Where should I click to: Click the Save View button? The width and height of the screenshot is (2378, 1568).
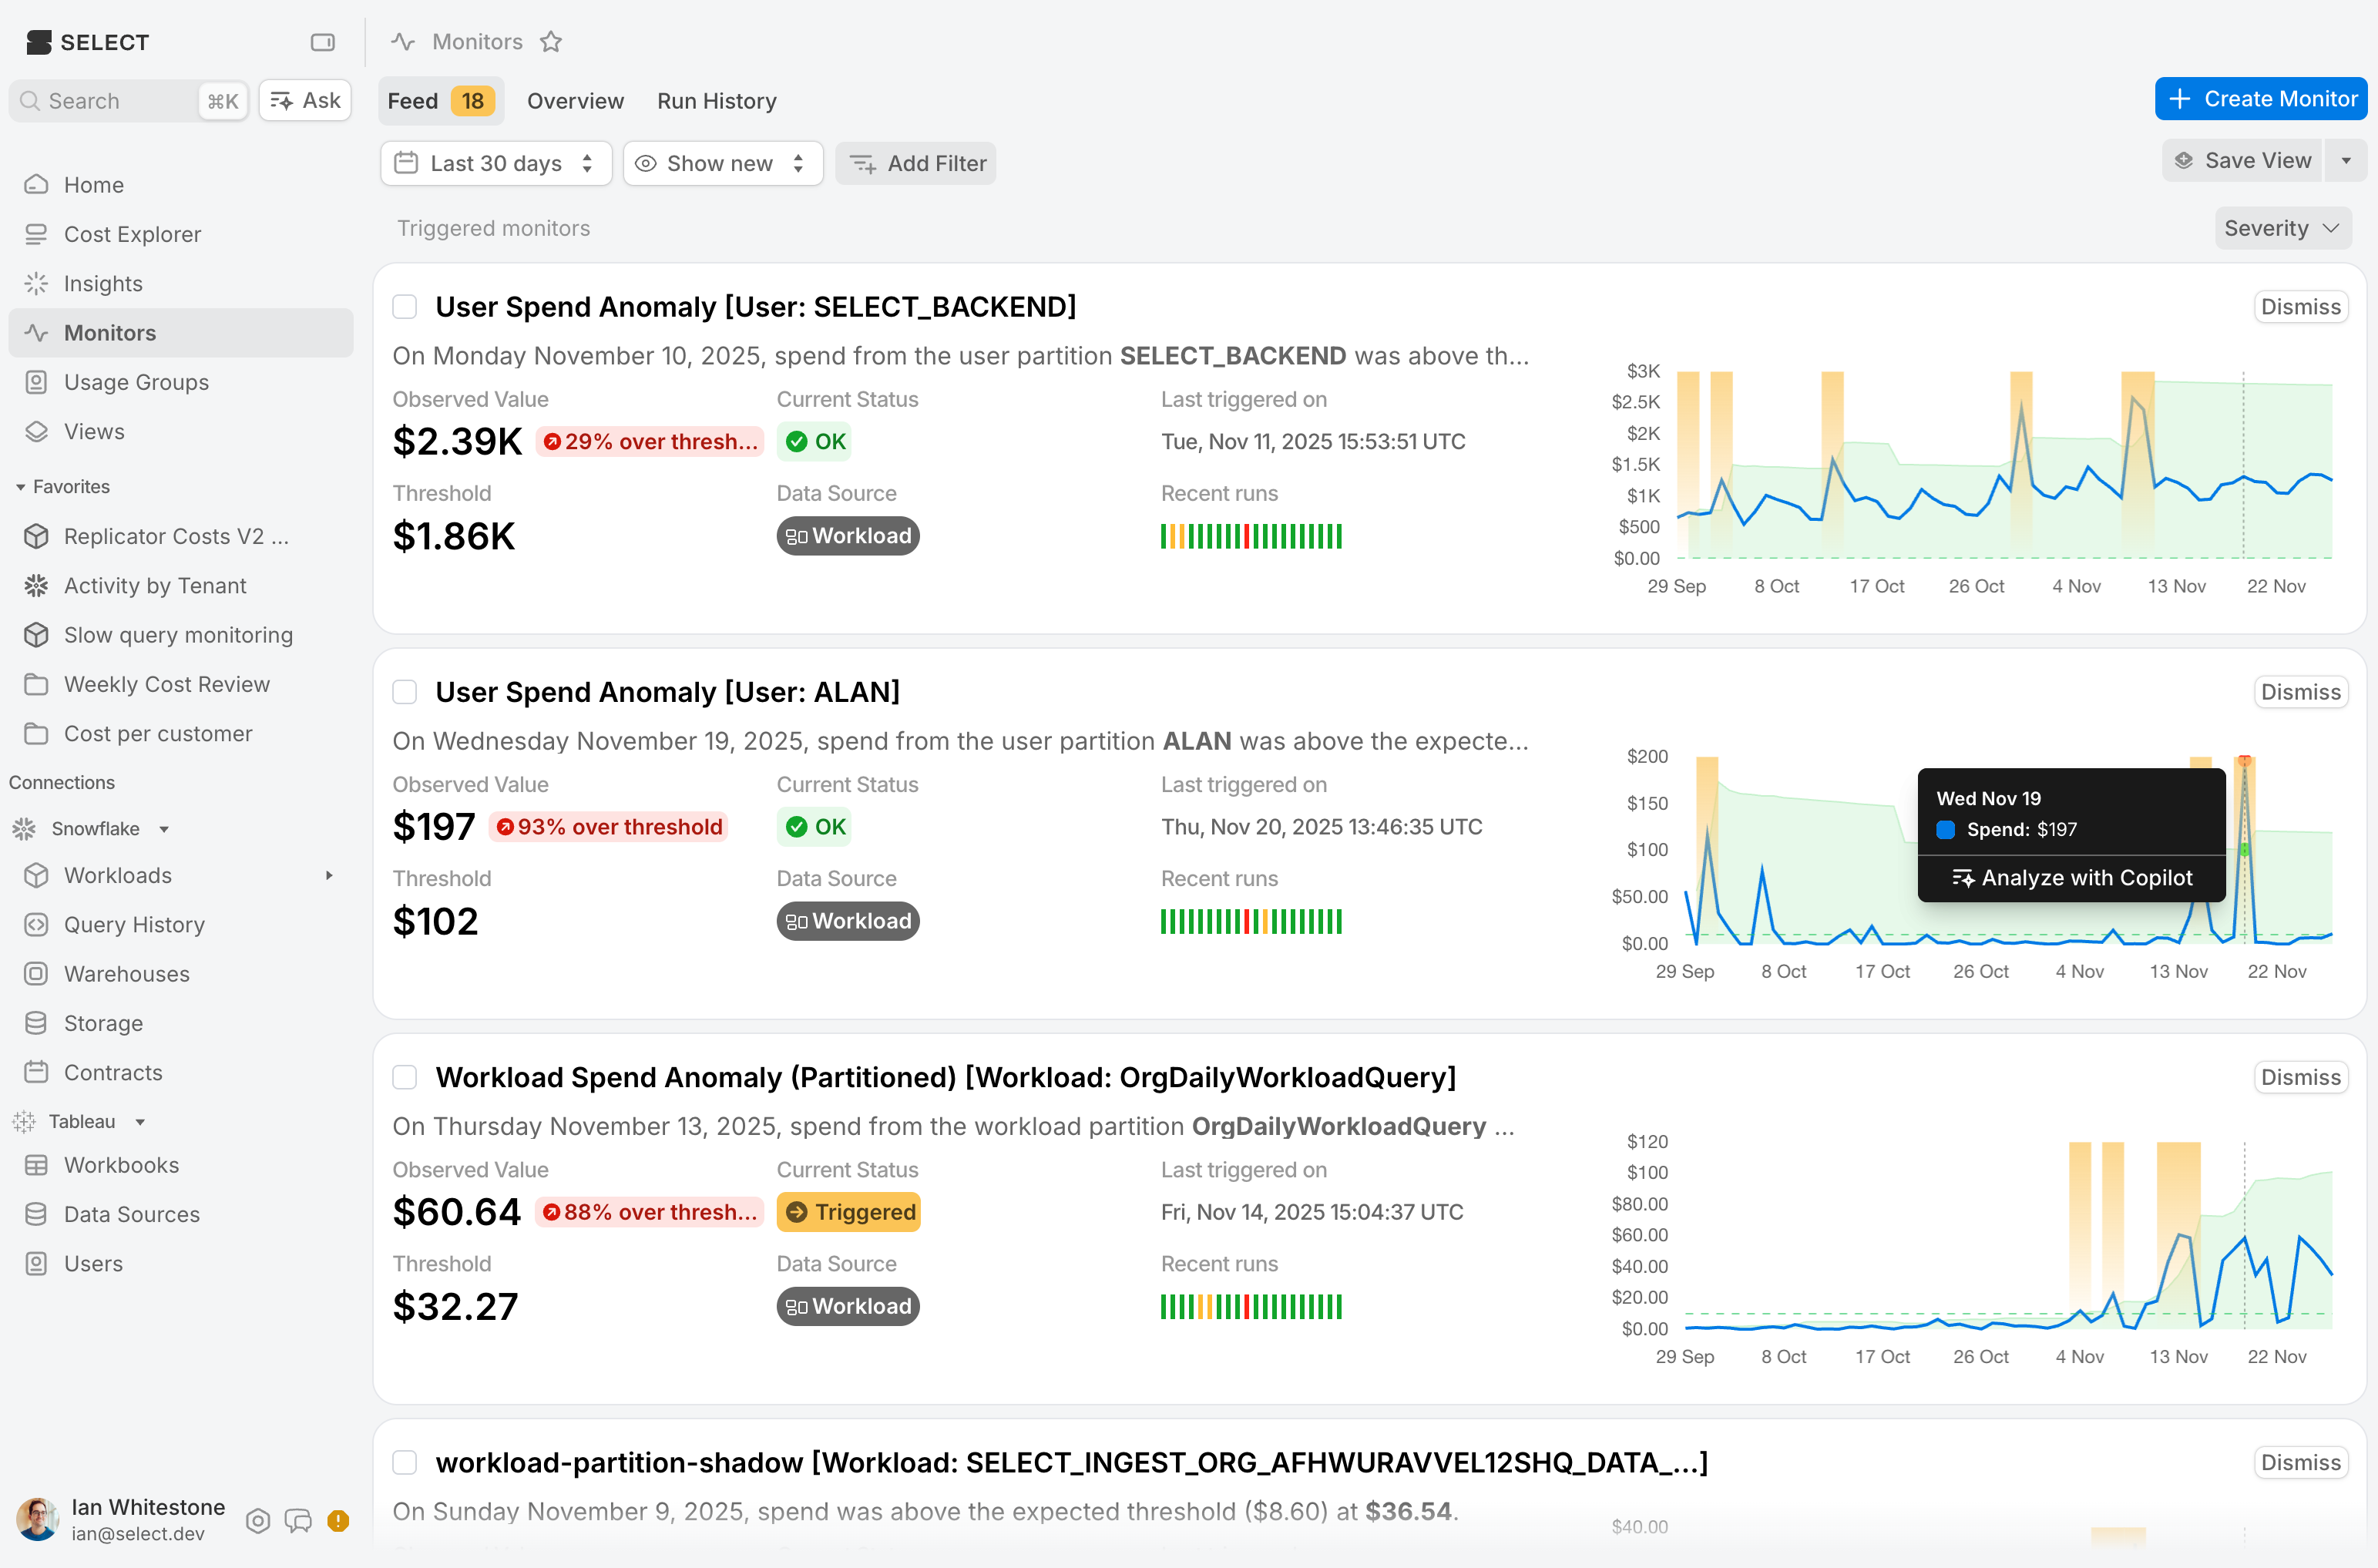(x=2243, y=161)
